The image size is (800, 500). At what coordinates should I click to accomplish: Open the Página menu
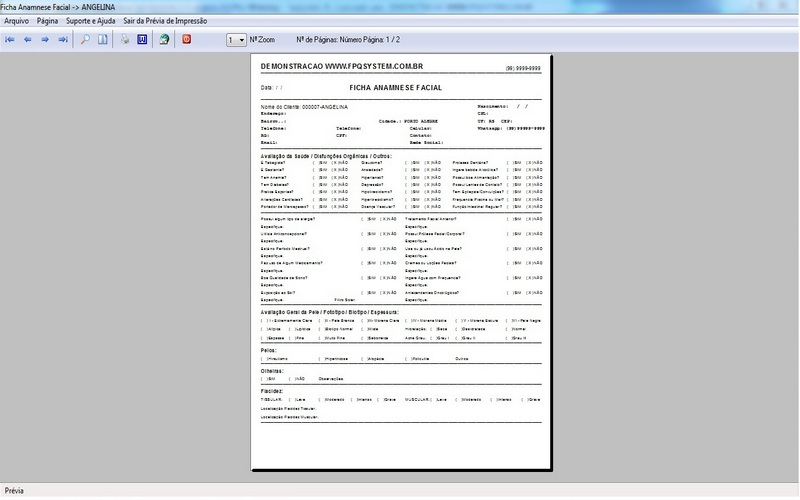(x=47, y=21)
